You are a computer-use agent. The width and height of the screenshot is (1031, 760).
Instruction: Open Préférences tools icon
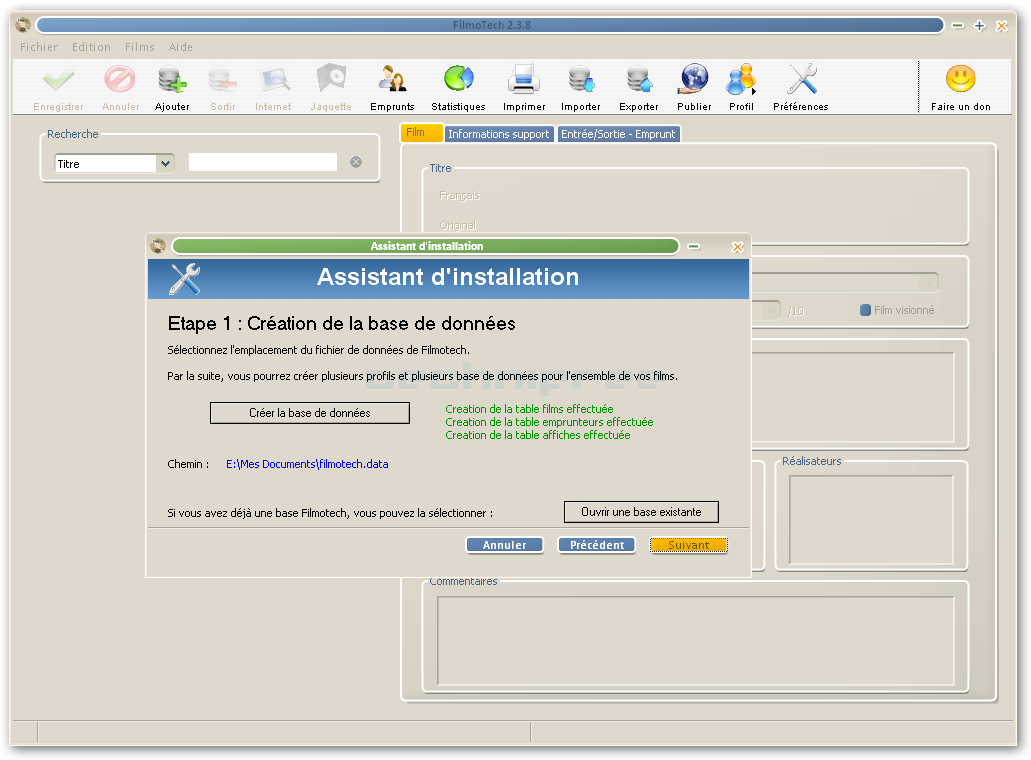coord(801,80)
